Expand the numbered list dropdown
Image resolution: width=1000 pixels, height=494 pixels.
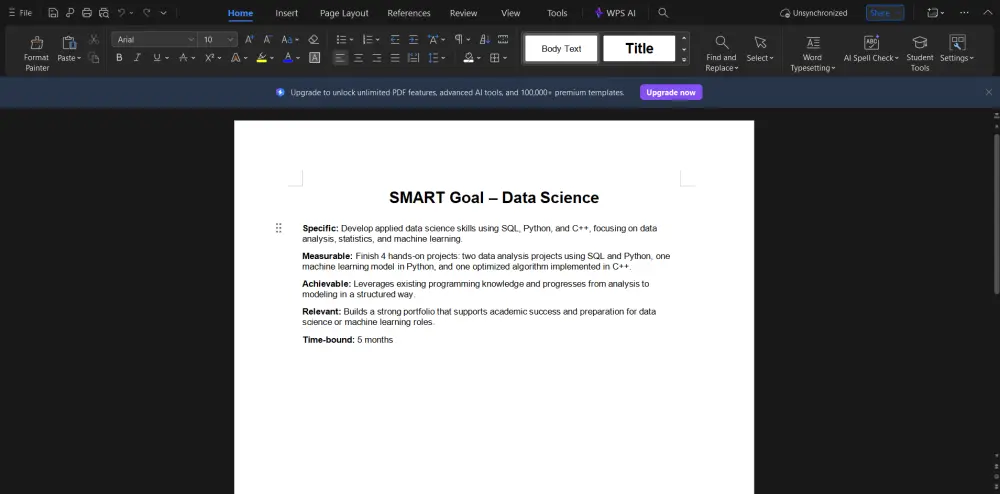click(x=377, y=40)
